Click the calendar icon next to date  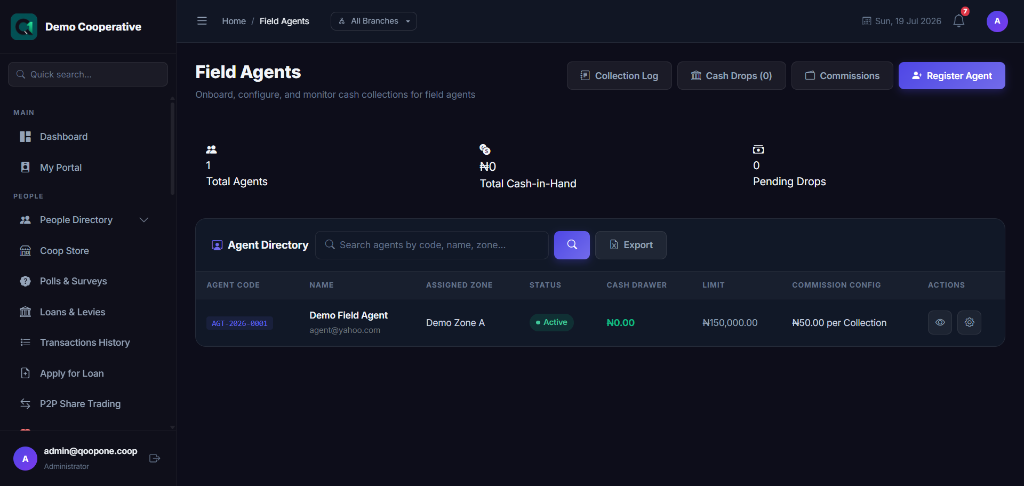867,21
